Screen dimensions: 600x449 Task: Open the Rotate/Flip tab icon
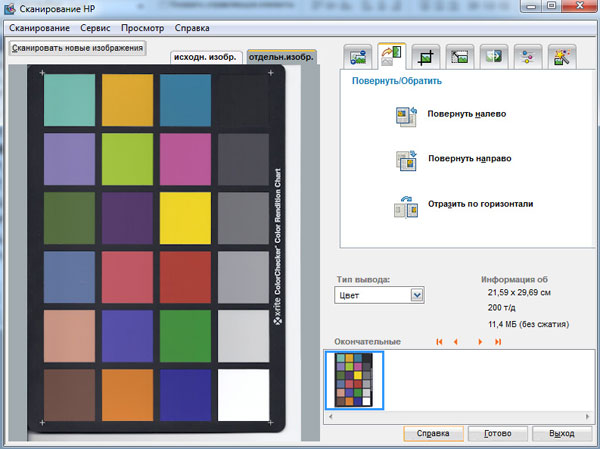391,56
